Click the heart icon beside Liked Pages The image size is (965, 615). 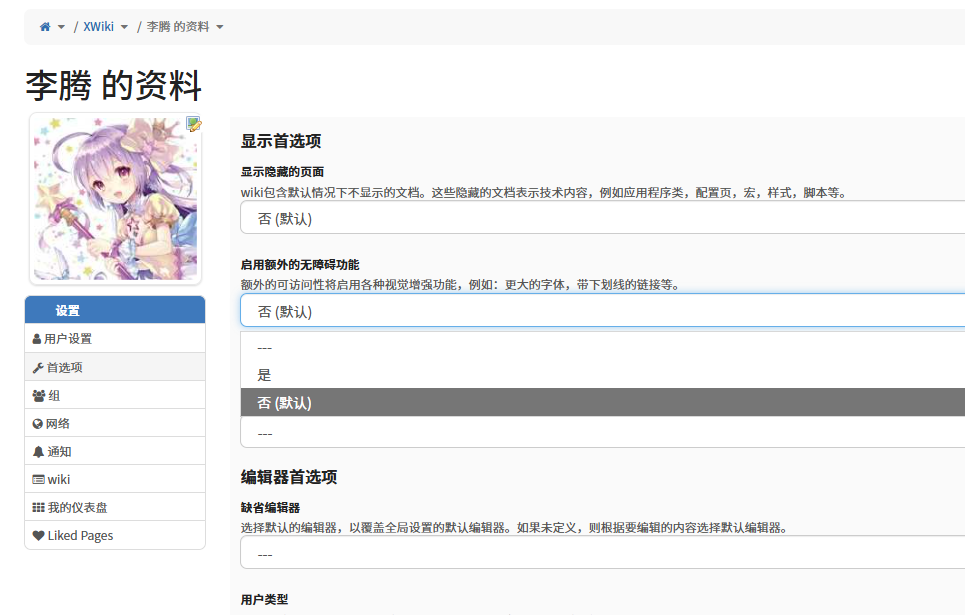(x=38, y=535)
